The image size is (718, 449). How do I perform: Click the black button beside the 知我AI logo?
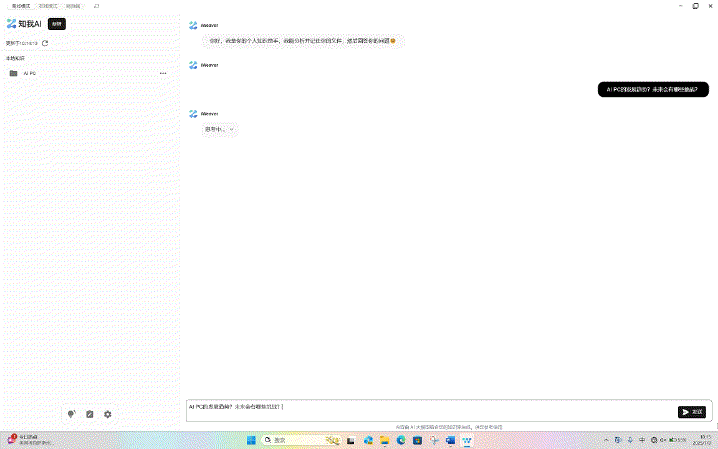pyautogui.click(x=57, y=23)
